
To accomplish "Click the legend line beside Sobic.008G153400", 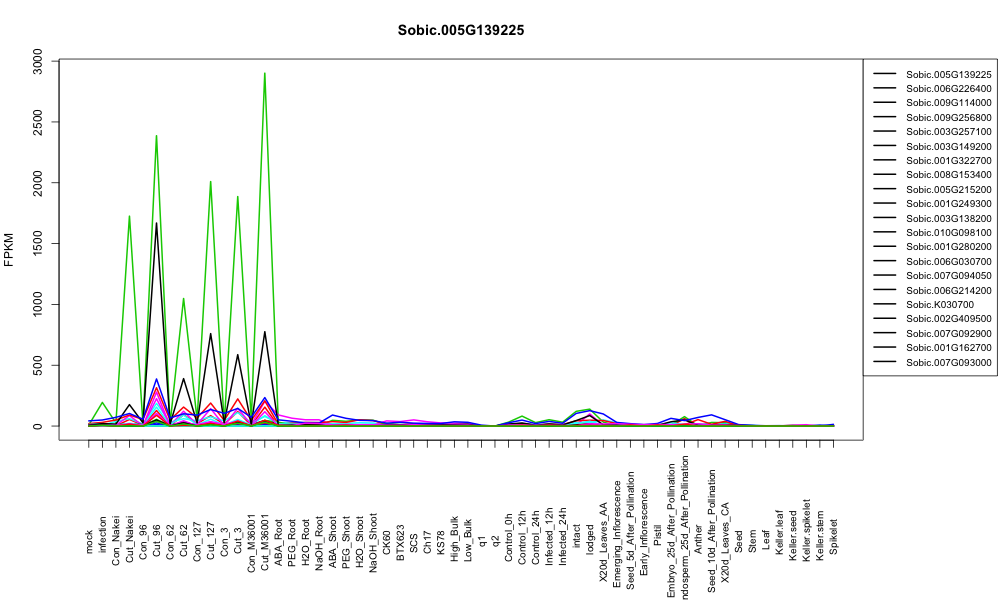I will point(885,175).
